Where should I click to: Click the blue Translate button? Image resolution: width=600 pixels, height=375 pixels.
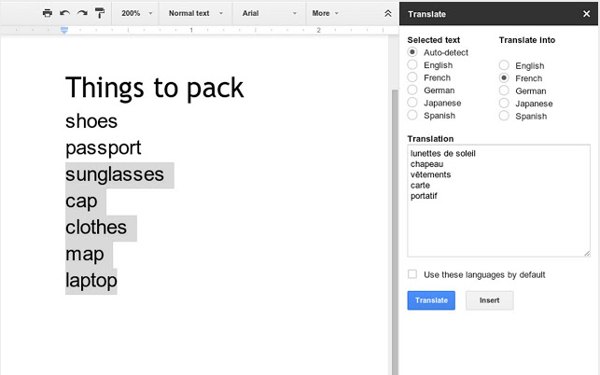[431, 300]
